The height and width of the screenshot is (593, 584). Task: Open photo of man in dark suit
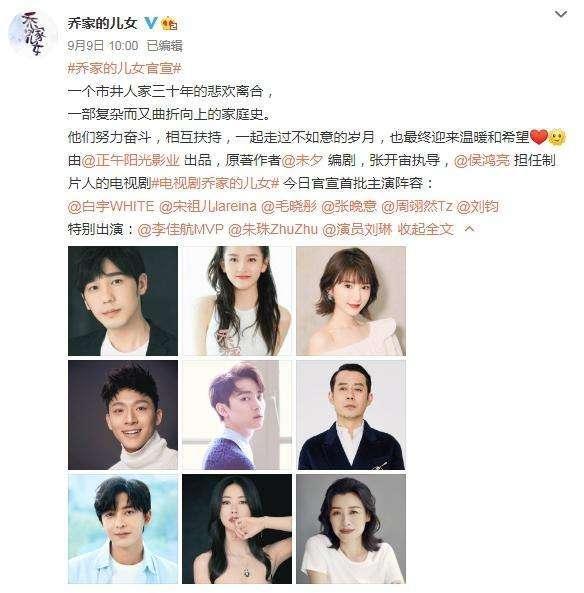coord(351,415)
